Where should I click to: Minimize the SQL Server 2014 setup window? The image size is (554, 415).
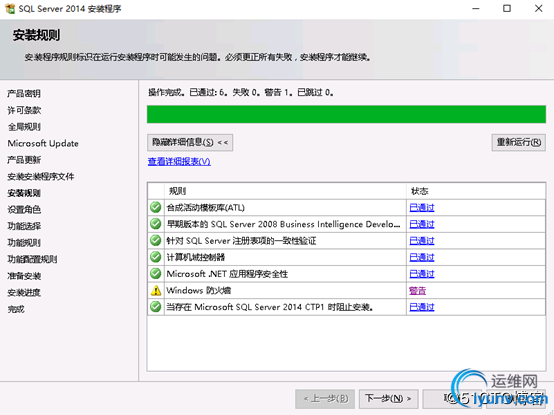476,8
